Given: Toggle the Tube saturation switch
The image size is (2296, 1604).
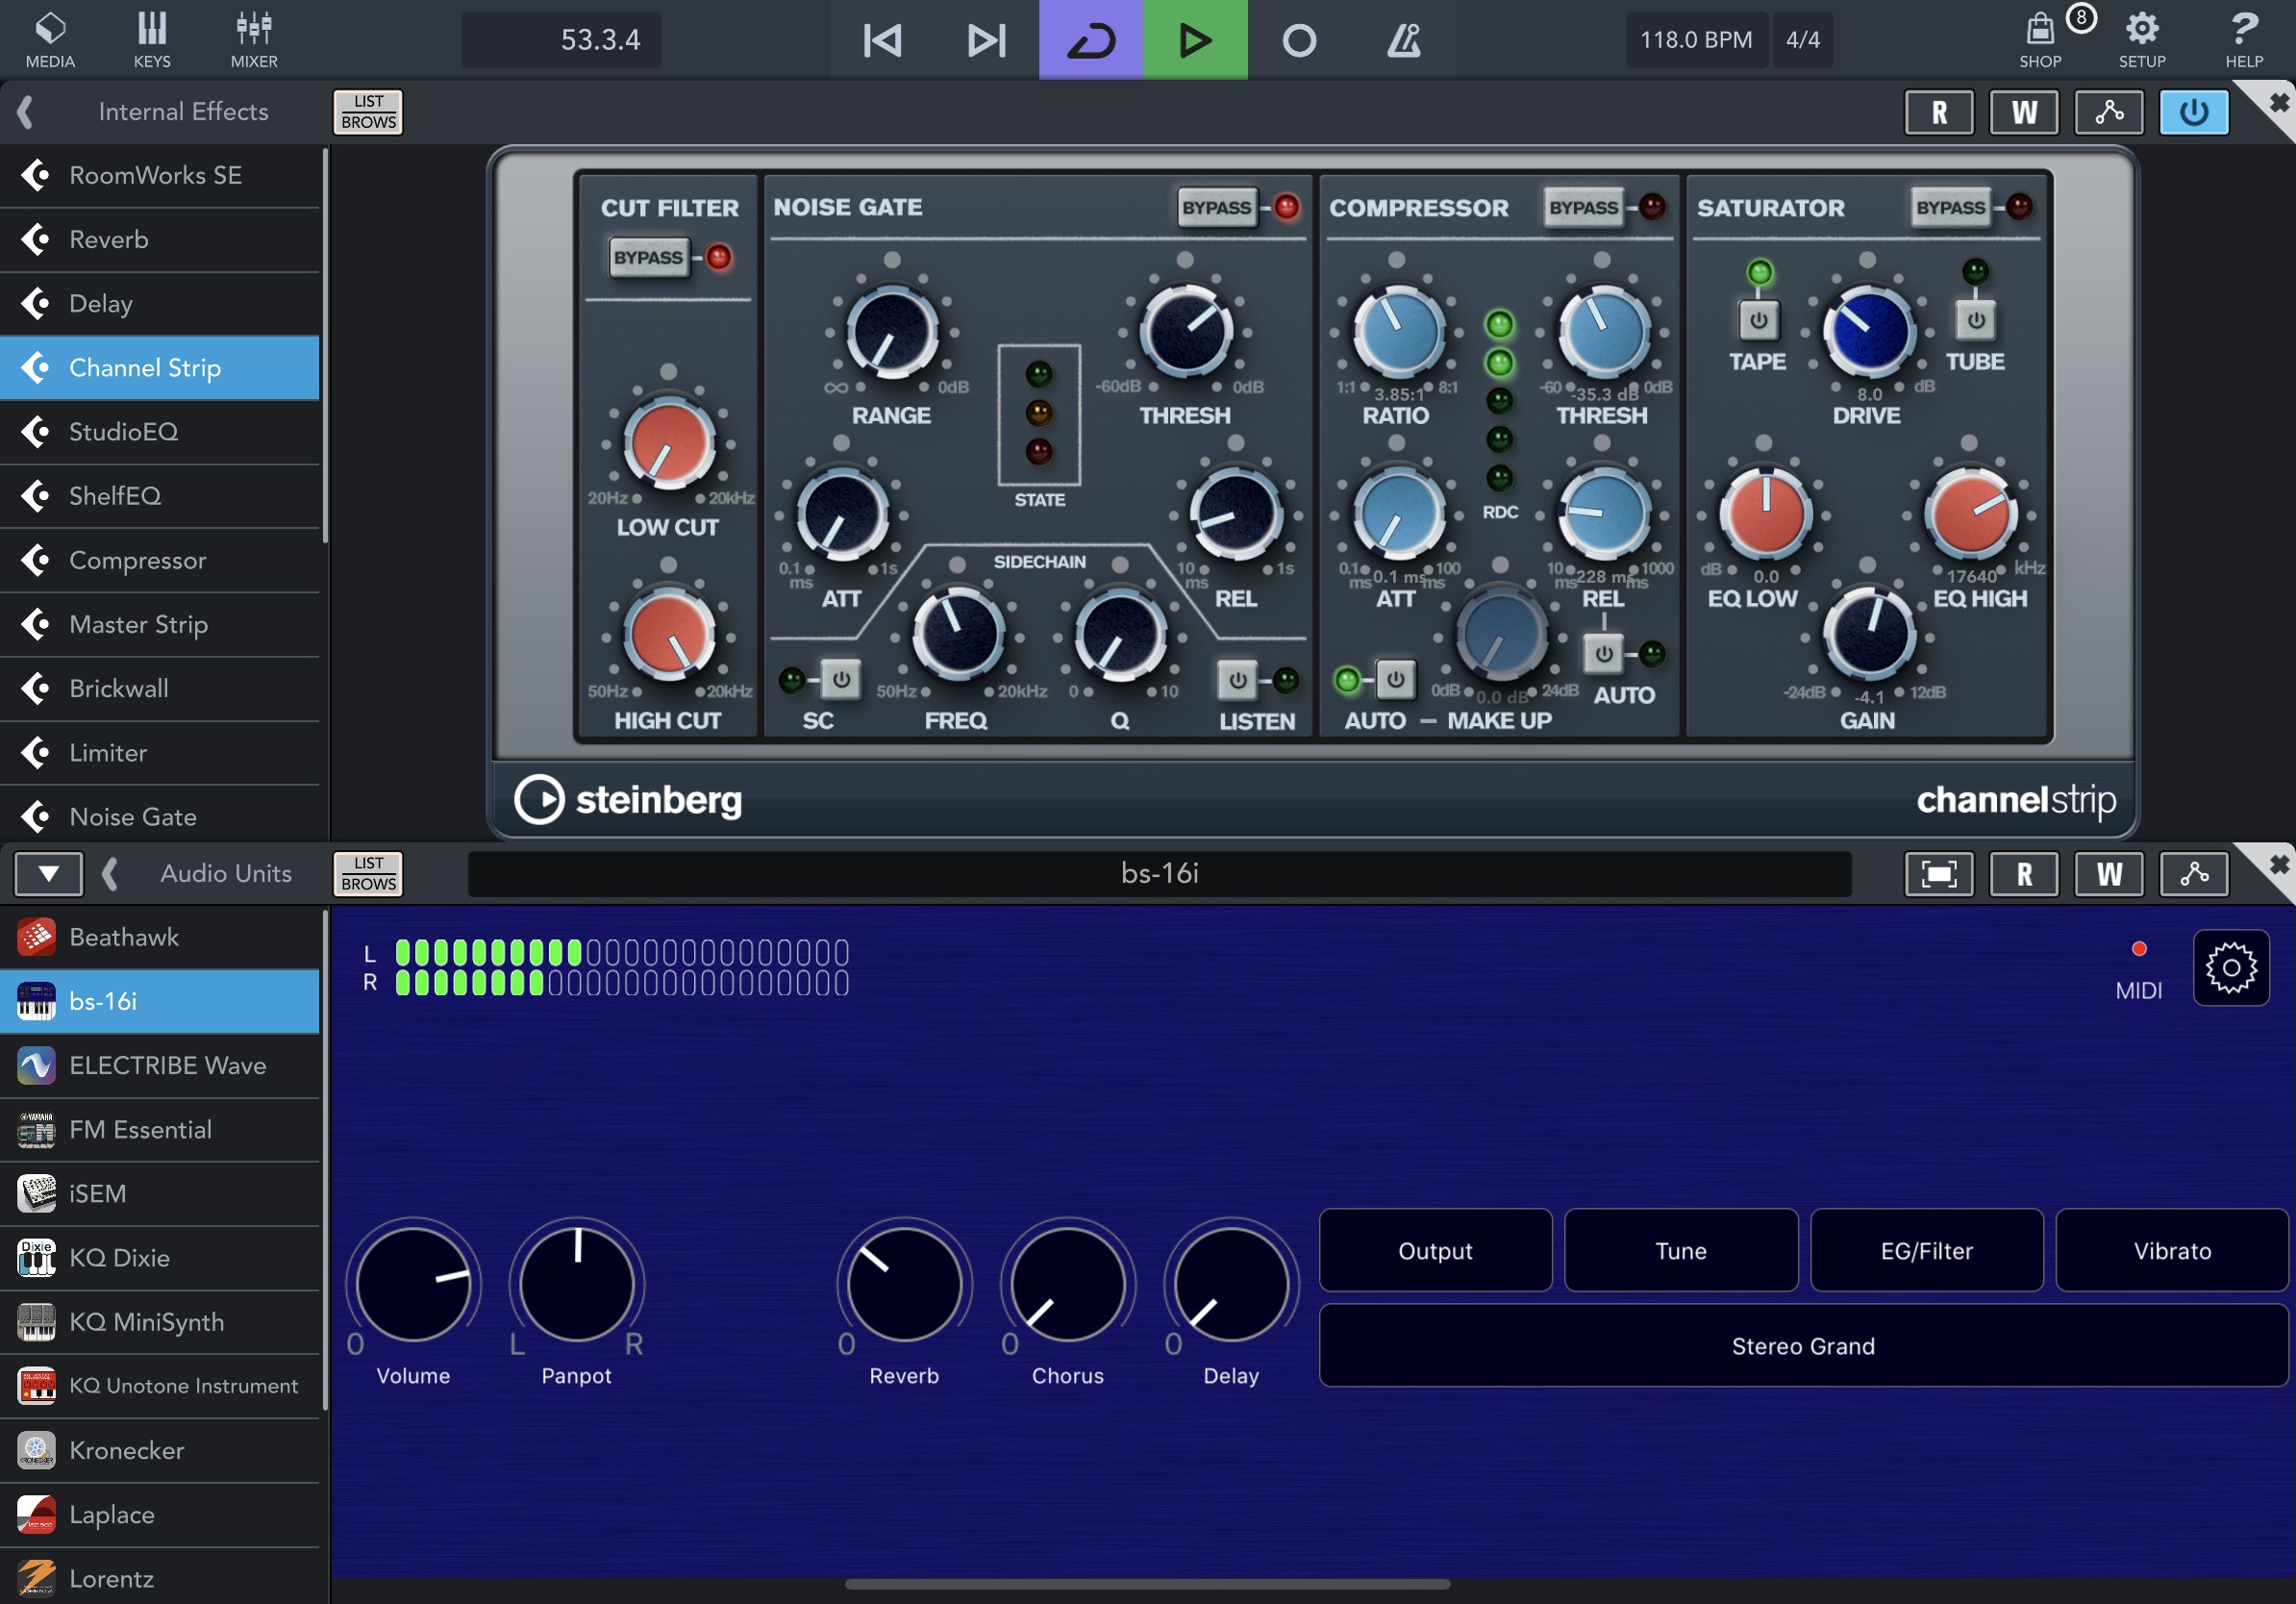Looking at the screenshot, I should [1975, 321].
